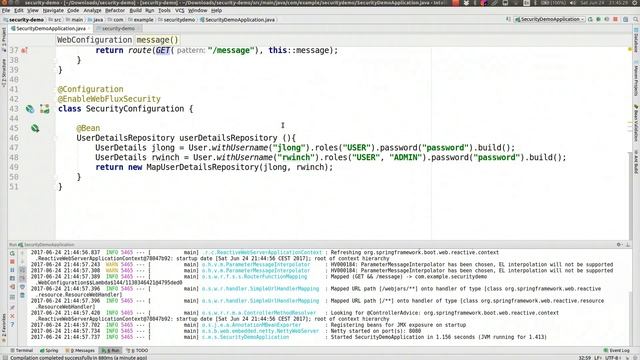Open the TODO tool window

point(138,351)
